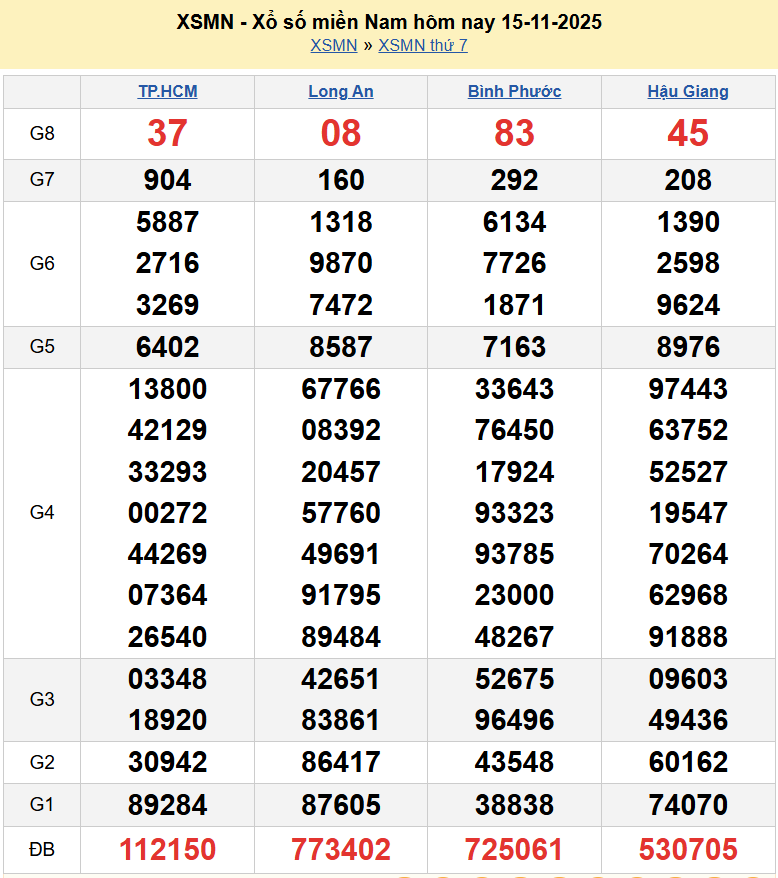Image resolution: width=778 pixels, height=878 pixels.
Task: Click TP.HCM special prize 112150
Action: [x=167, y=850]
